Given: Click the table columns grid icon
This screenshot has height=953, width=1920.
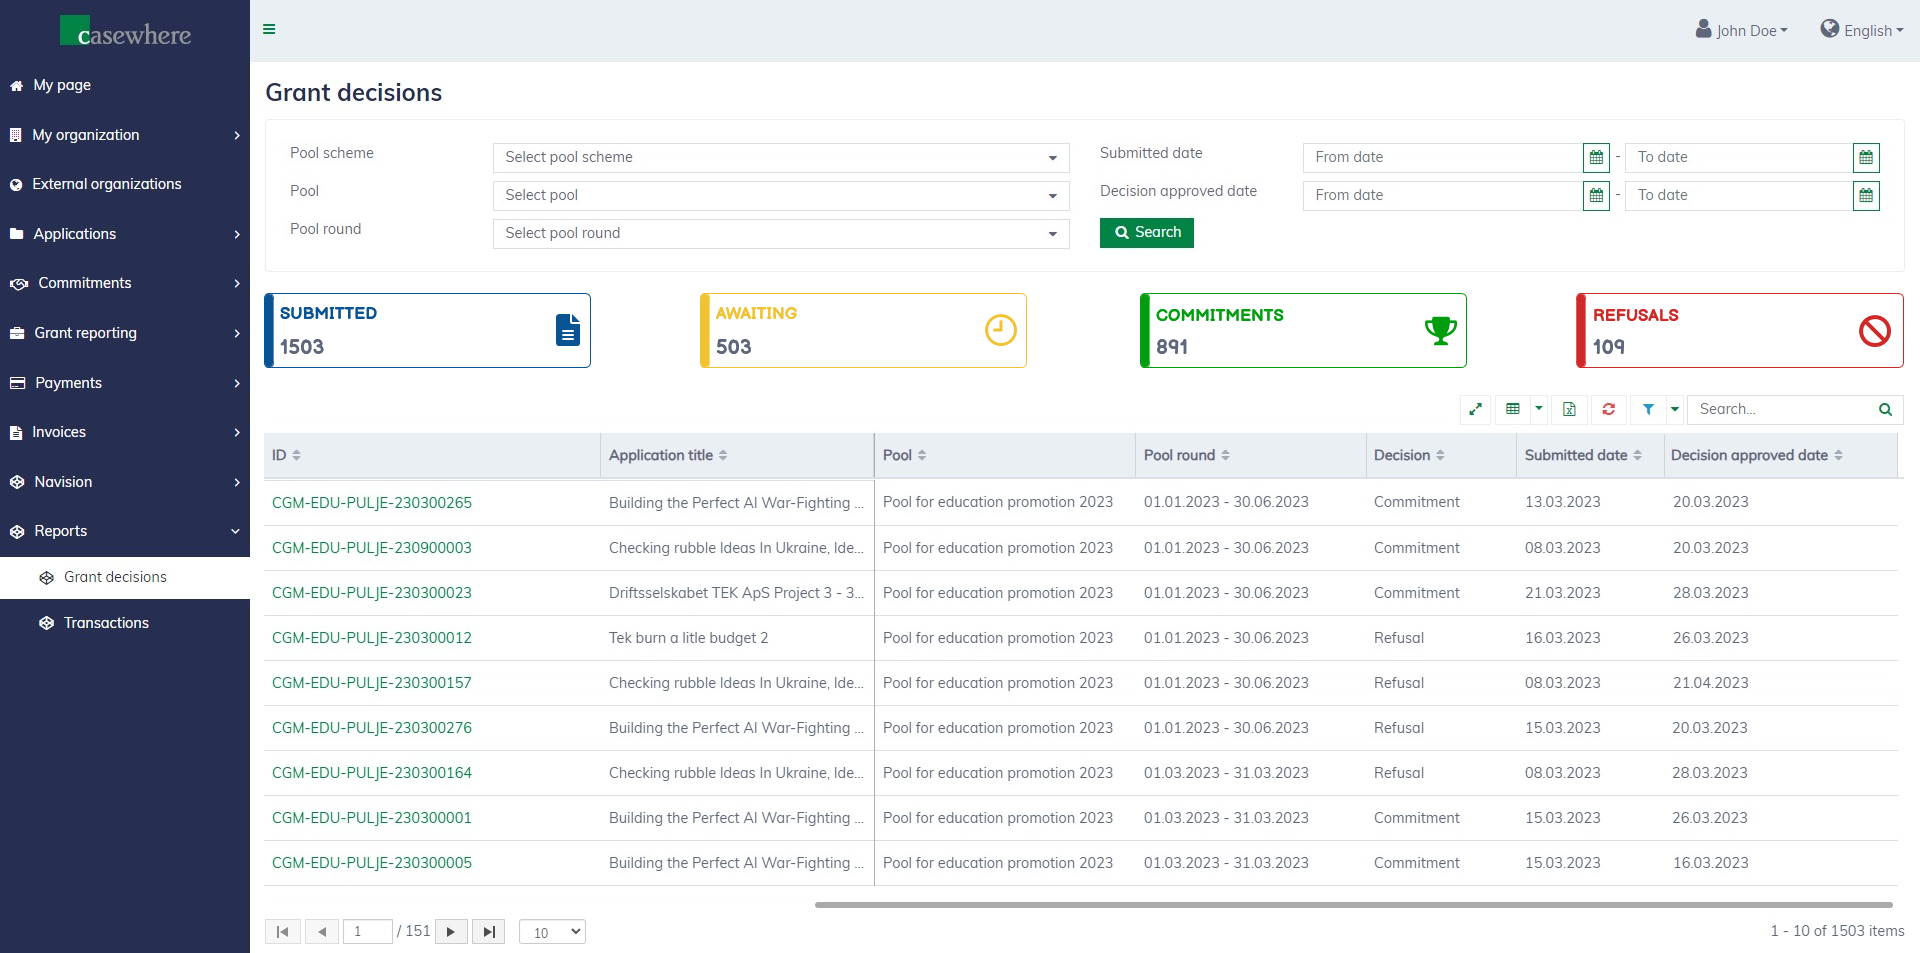Looking at the screenshot, I should (x=1513, y=409).
